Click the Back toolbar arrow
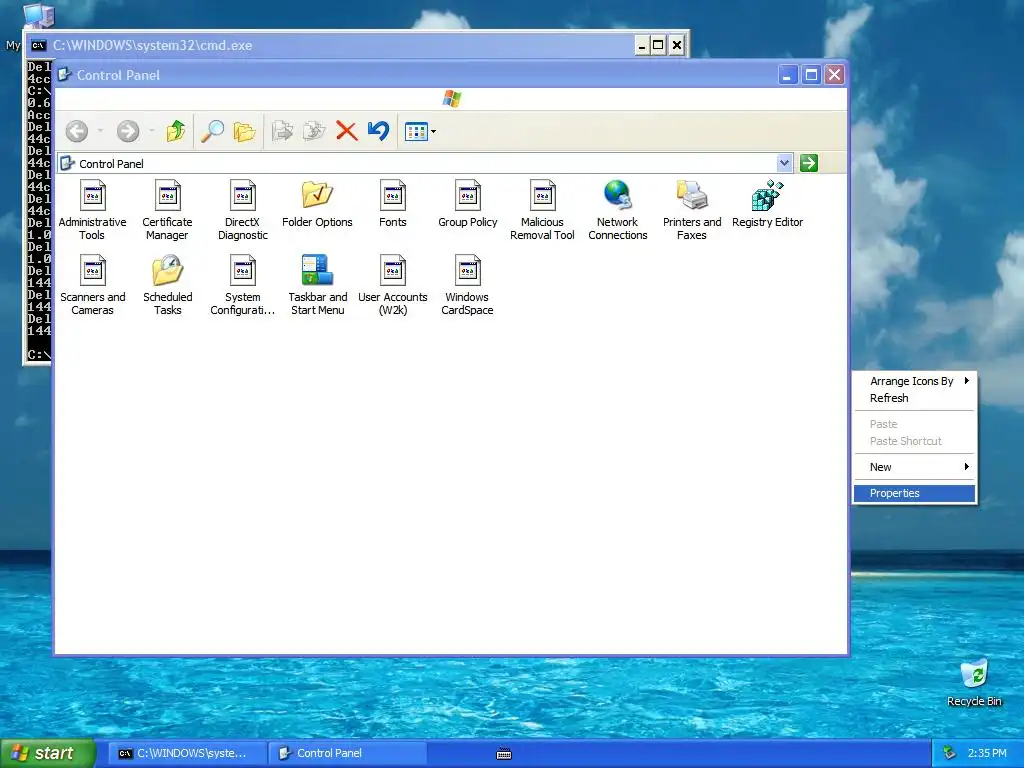 pyautogui.click(x=77, y=131)
